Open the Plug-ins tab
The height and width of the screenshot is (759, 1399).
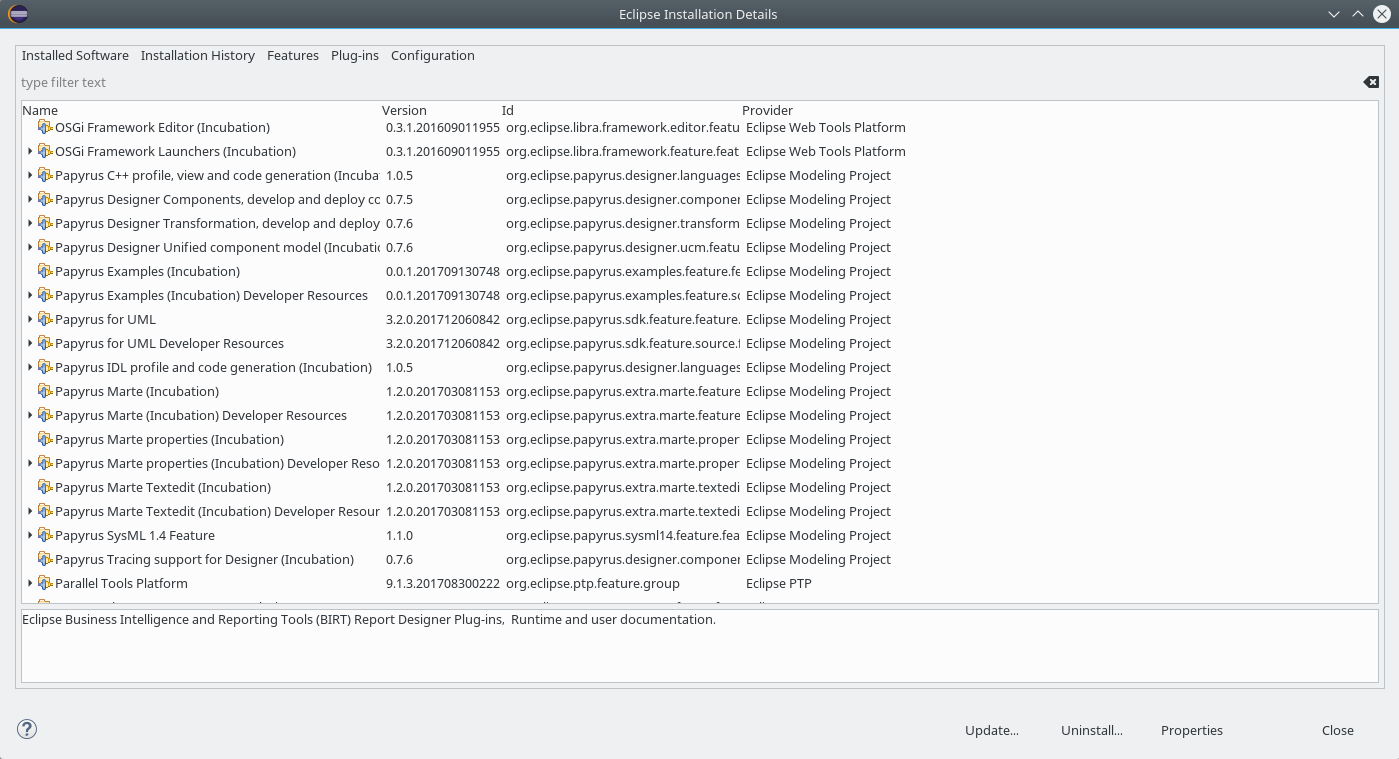[x=355, y=55]
